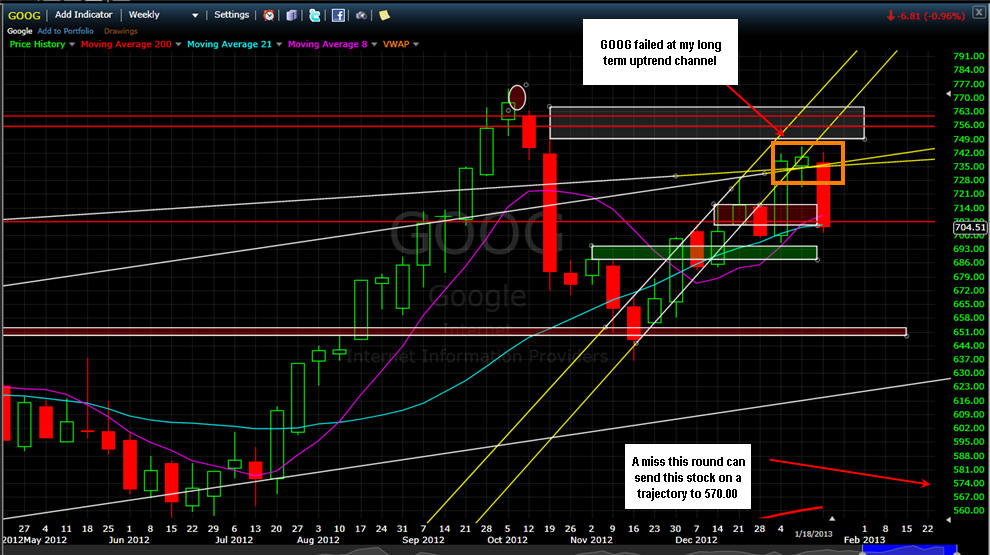Share chart via the Facebook icon

tap(338, 15)
